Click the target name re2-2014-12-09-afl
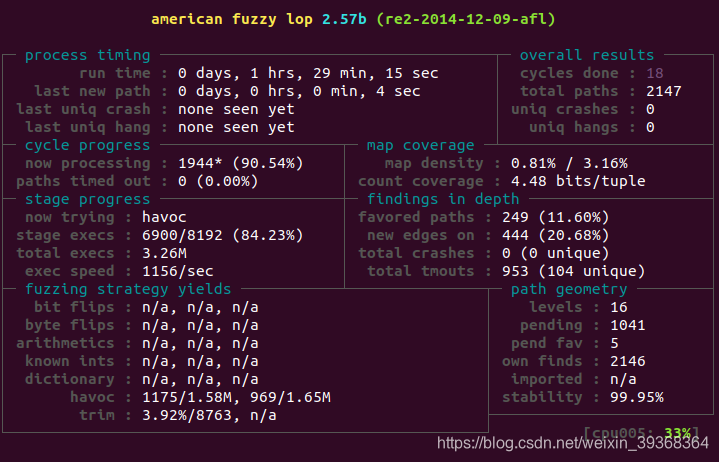719x462 pixels. tap(466, 19)
